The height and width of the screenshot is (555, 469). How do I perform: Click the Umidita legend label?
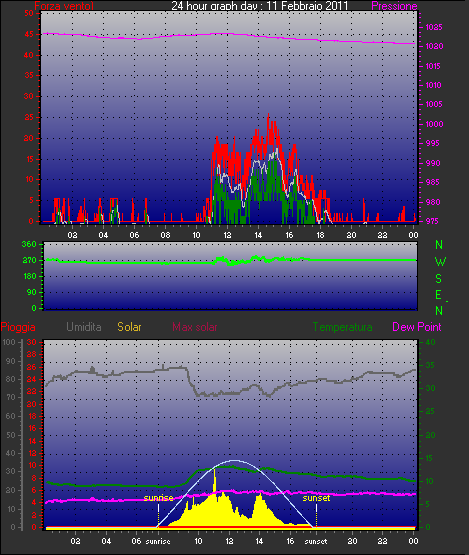pyautogui.click(x=84, y=327)
